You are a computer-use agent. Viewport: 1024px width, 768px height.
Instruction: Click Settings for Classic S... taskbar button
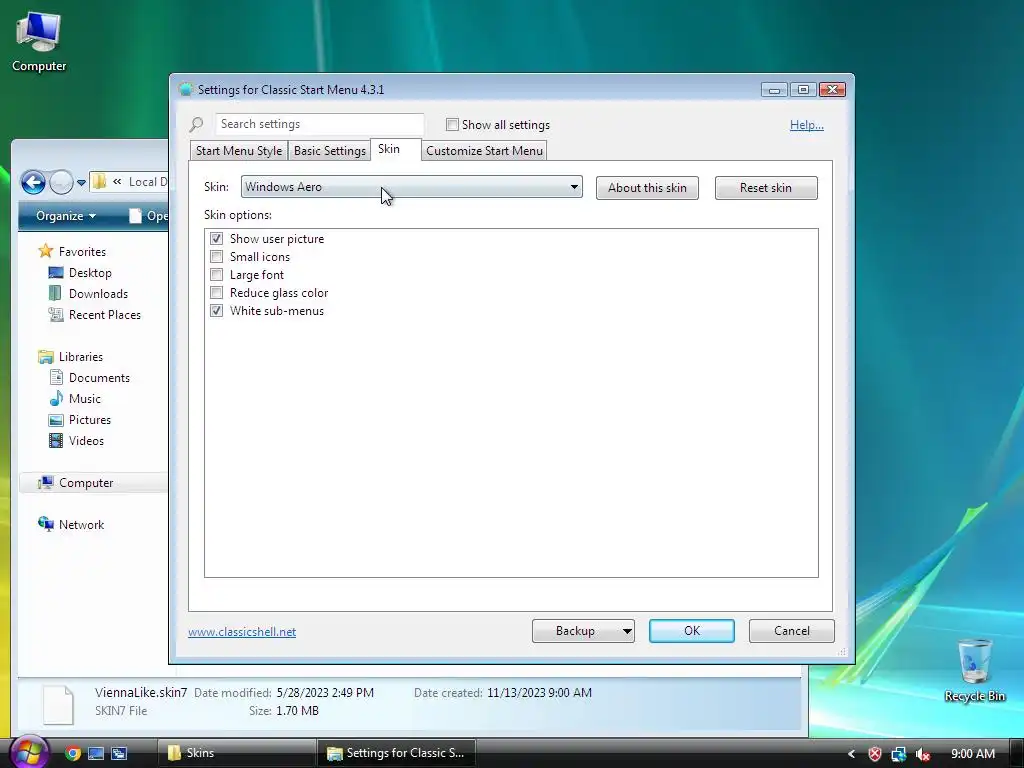[x=396, y=753]
